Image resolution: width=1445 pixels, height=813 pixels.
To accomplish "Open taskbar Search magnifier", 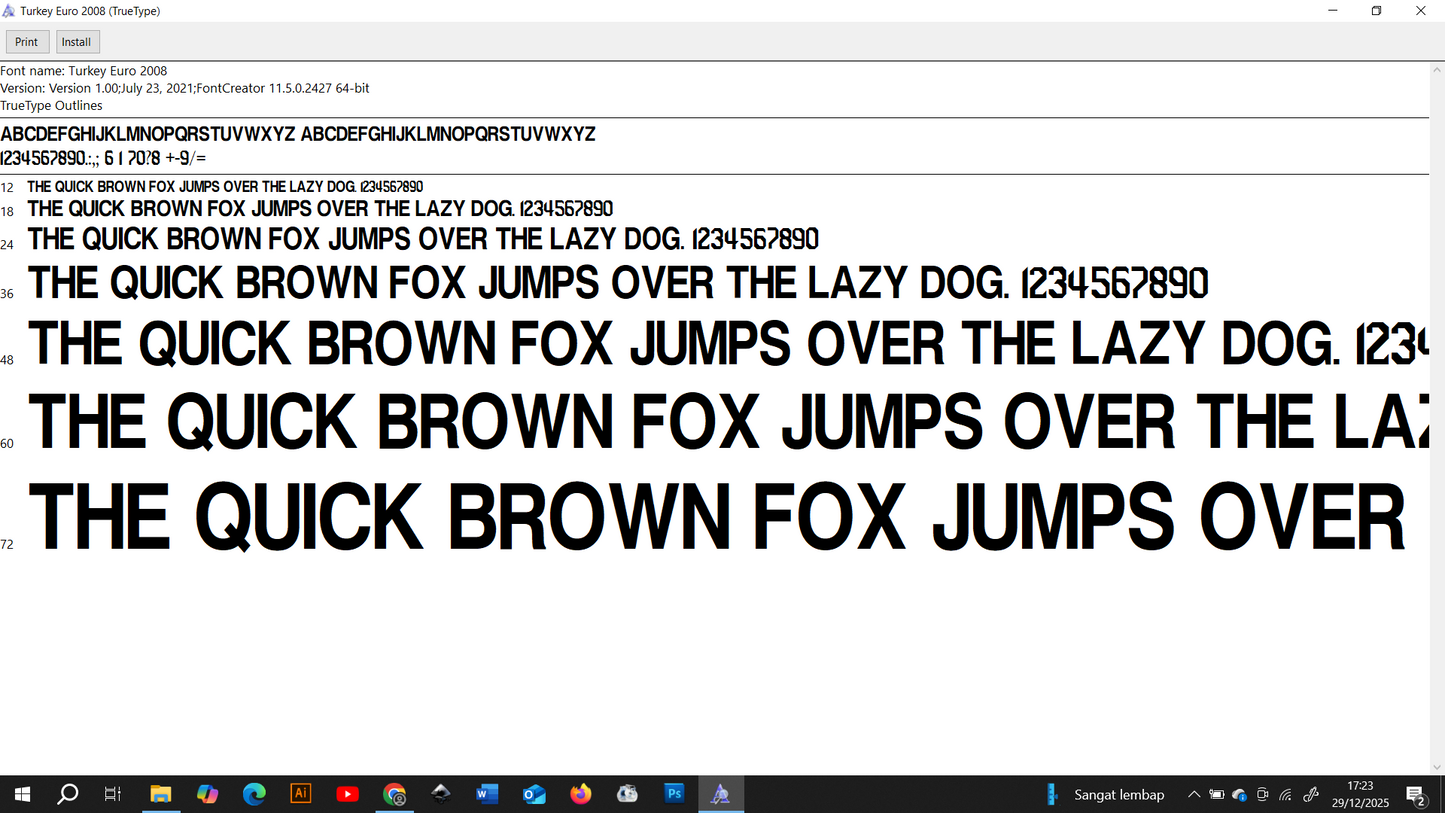I will [x=67, y=795].
